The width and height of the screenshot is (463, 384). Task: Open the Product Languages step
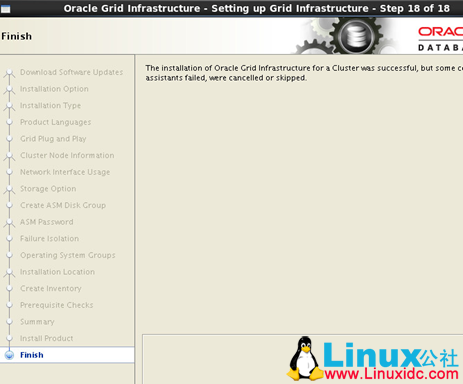(x=55, y=122)
